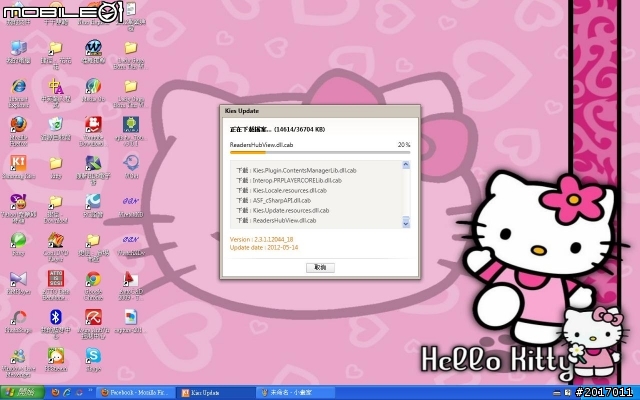
Task: Switch to Kies Update taskbar item
Action: (216, 393)
